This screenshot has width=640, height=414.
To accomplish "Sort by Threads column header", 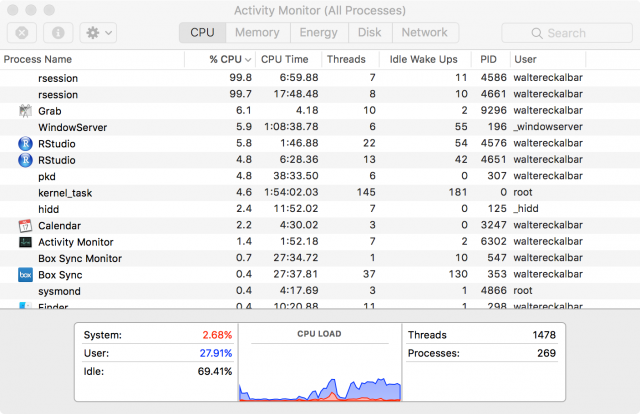I will (350, 60).
